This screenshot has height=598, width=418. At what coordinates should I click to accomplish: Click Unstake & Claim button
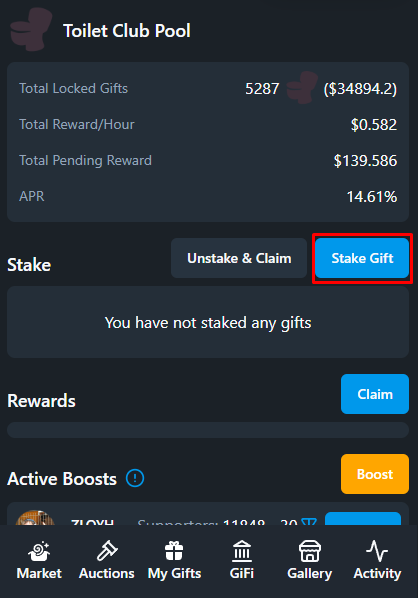pos(239,258)
